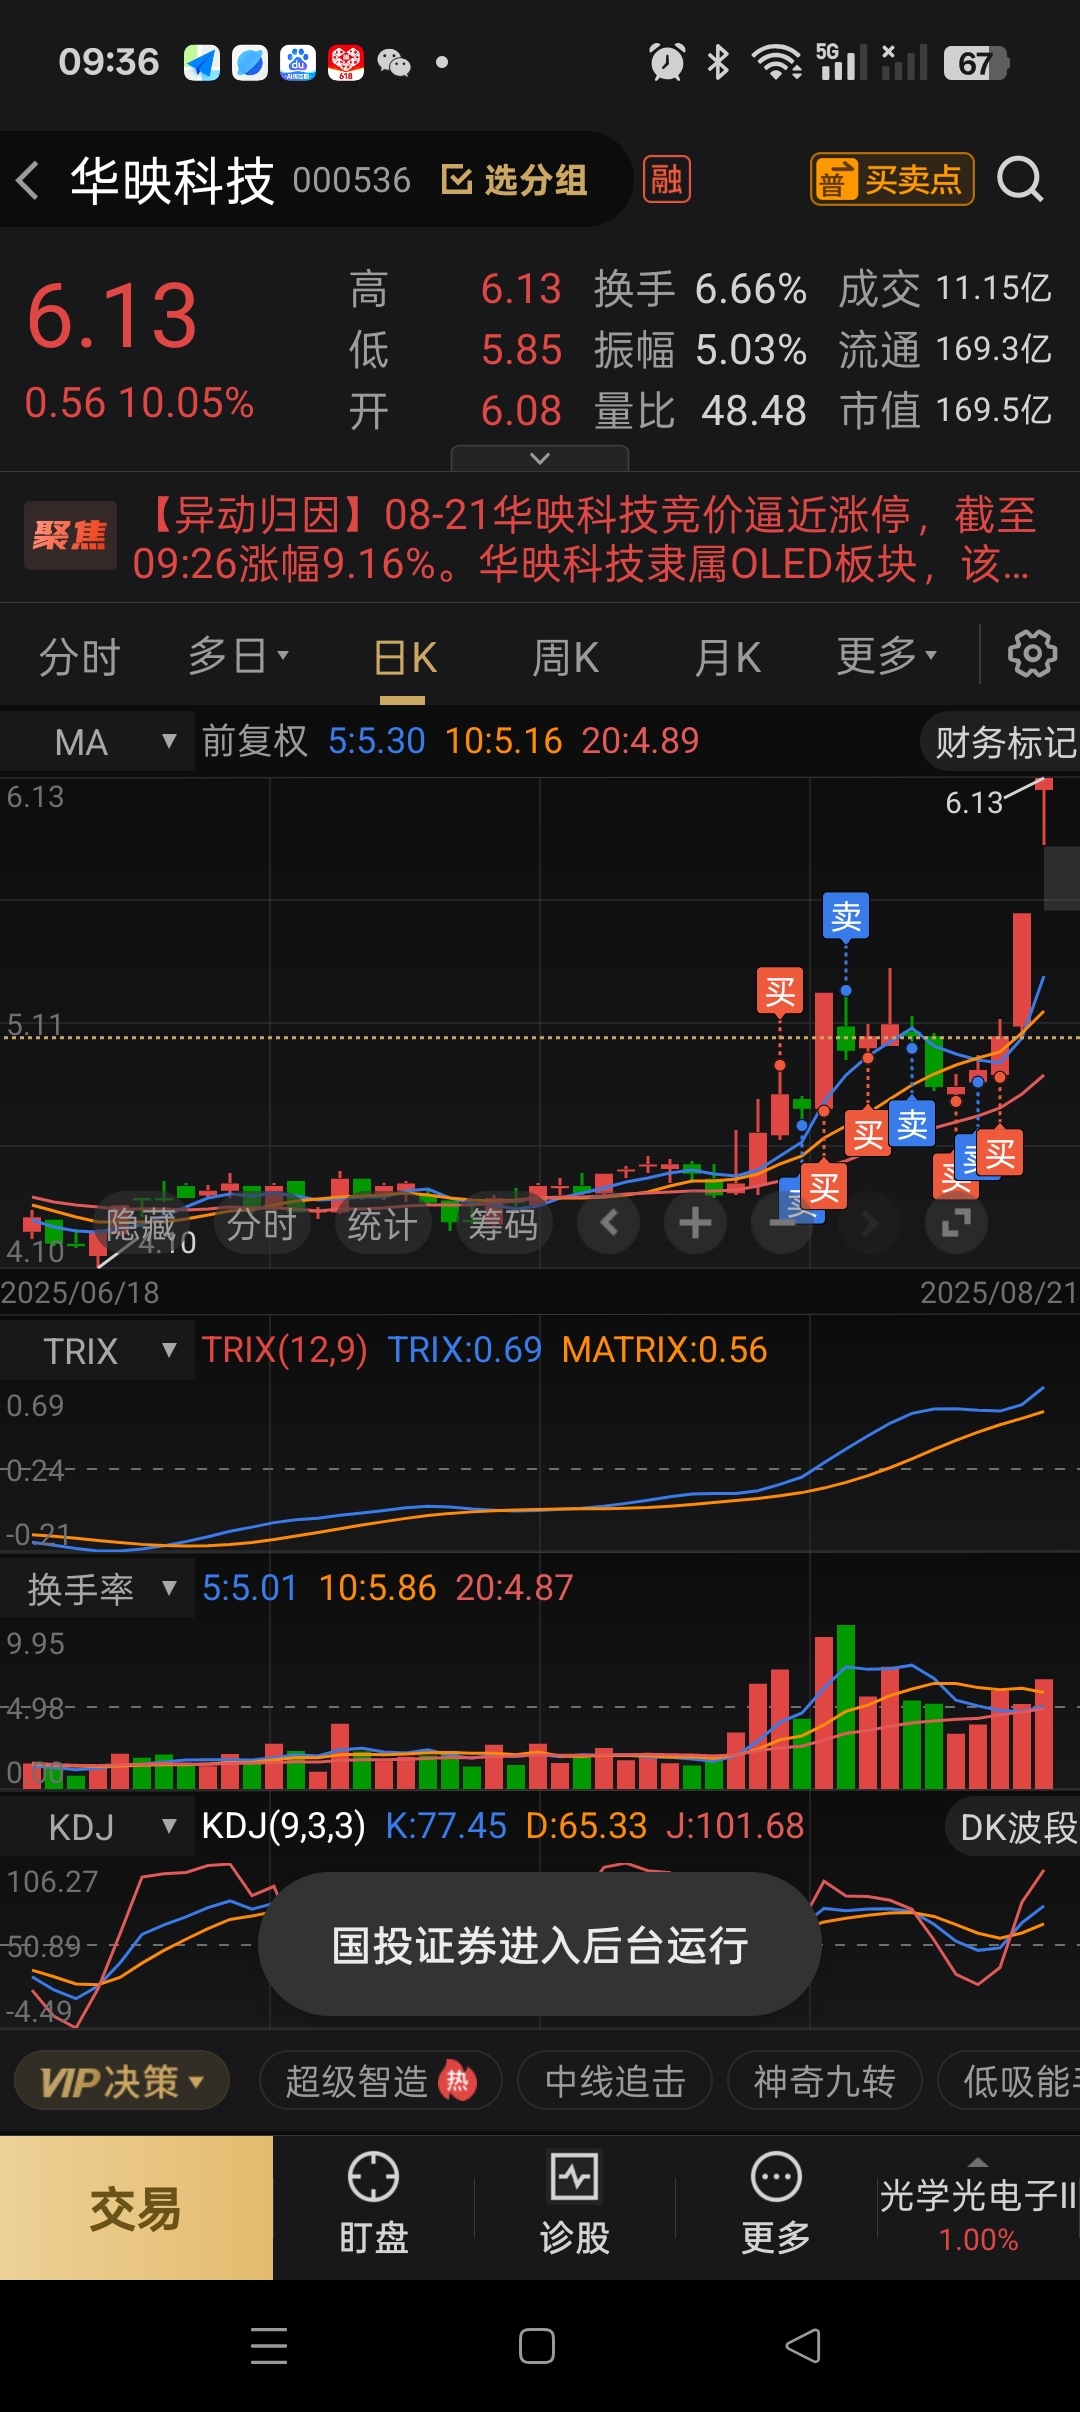The image size is (1080, 2412).
Task: Tap the 交易 trade button
Action: (136, 2208)
